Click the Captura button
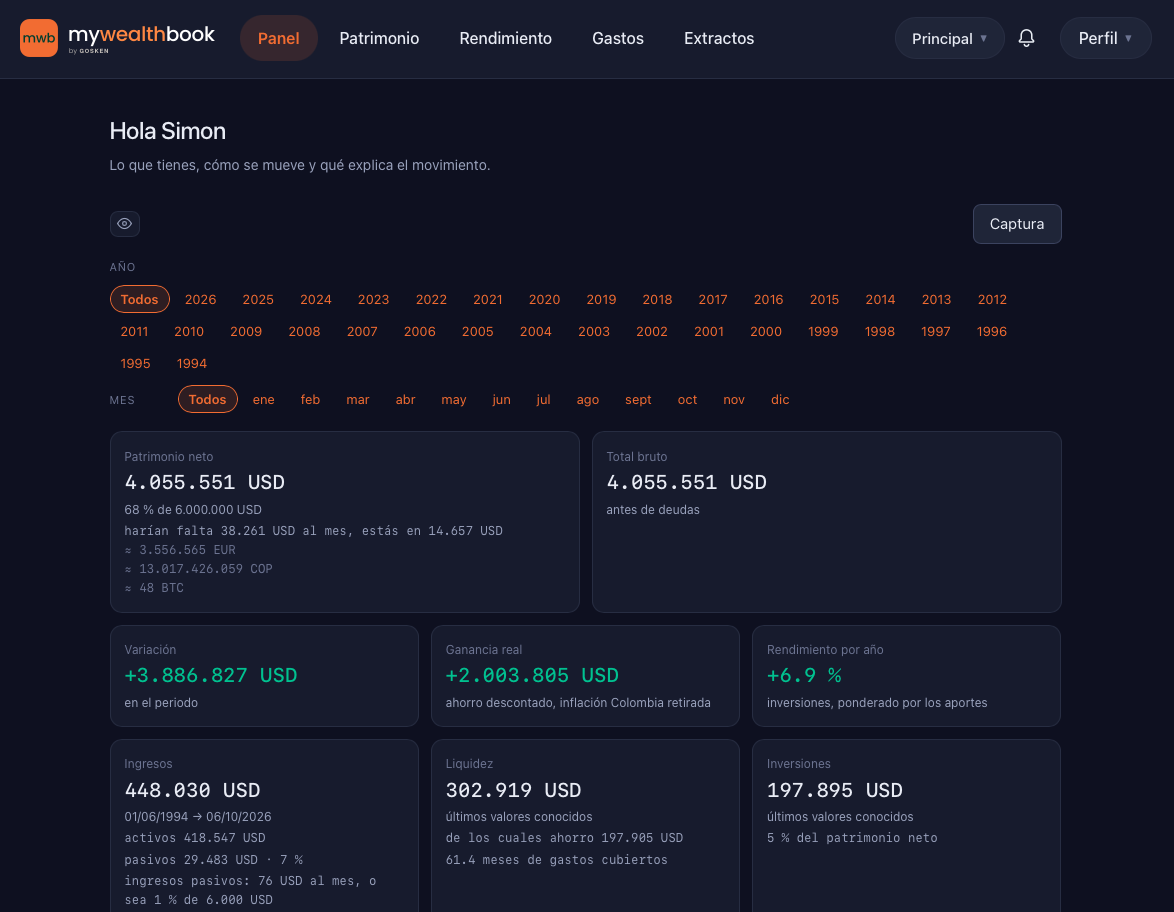This screenshot has width=1174, height=912. click(1017, 224)
